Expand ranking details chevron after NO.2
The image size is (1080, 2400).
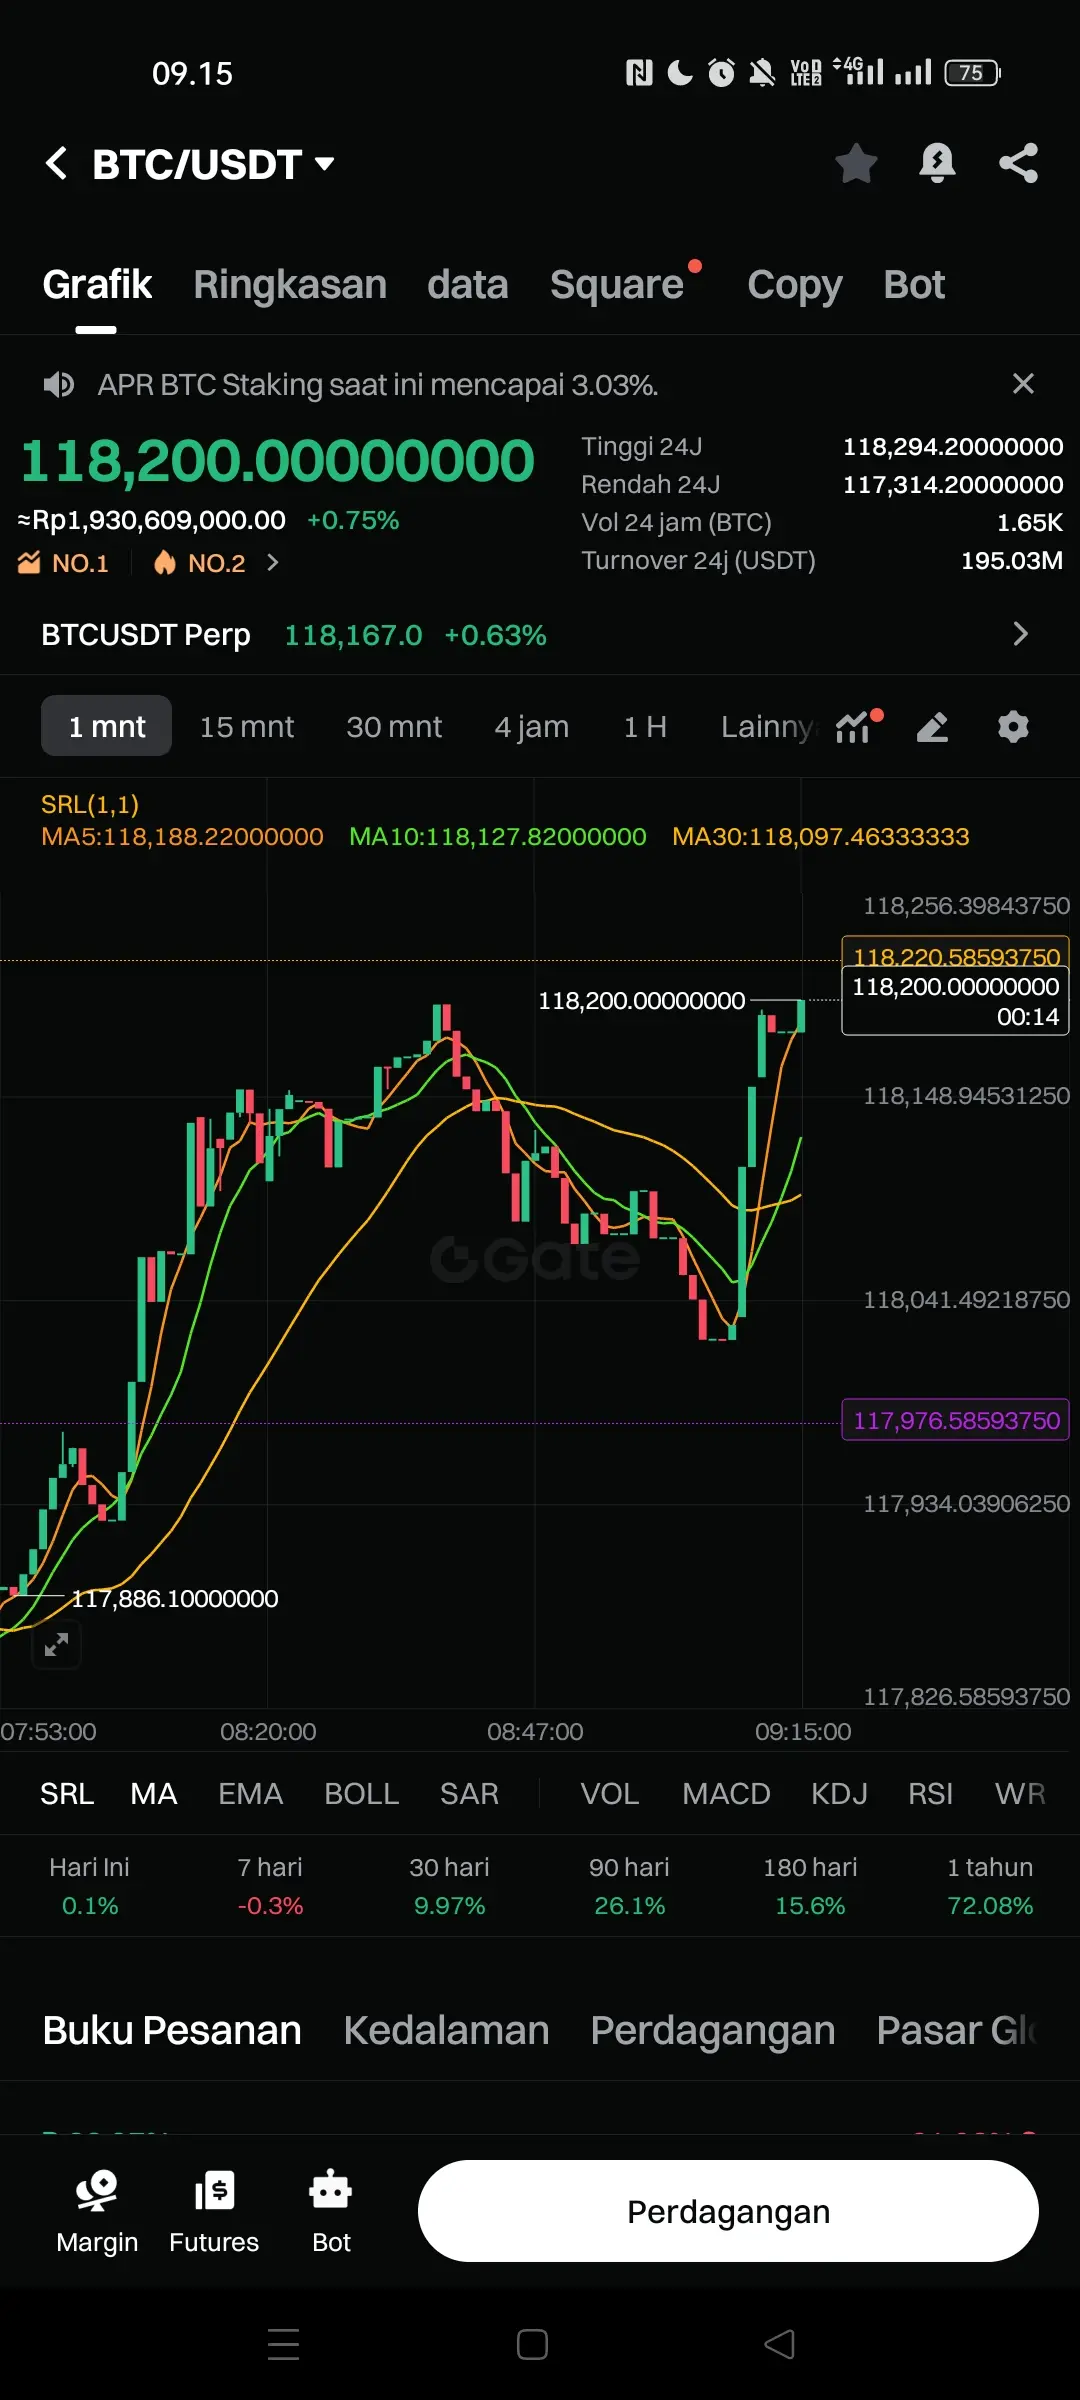(x=272, y=563)
